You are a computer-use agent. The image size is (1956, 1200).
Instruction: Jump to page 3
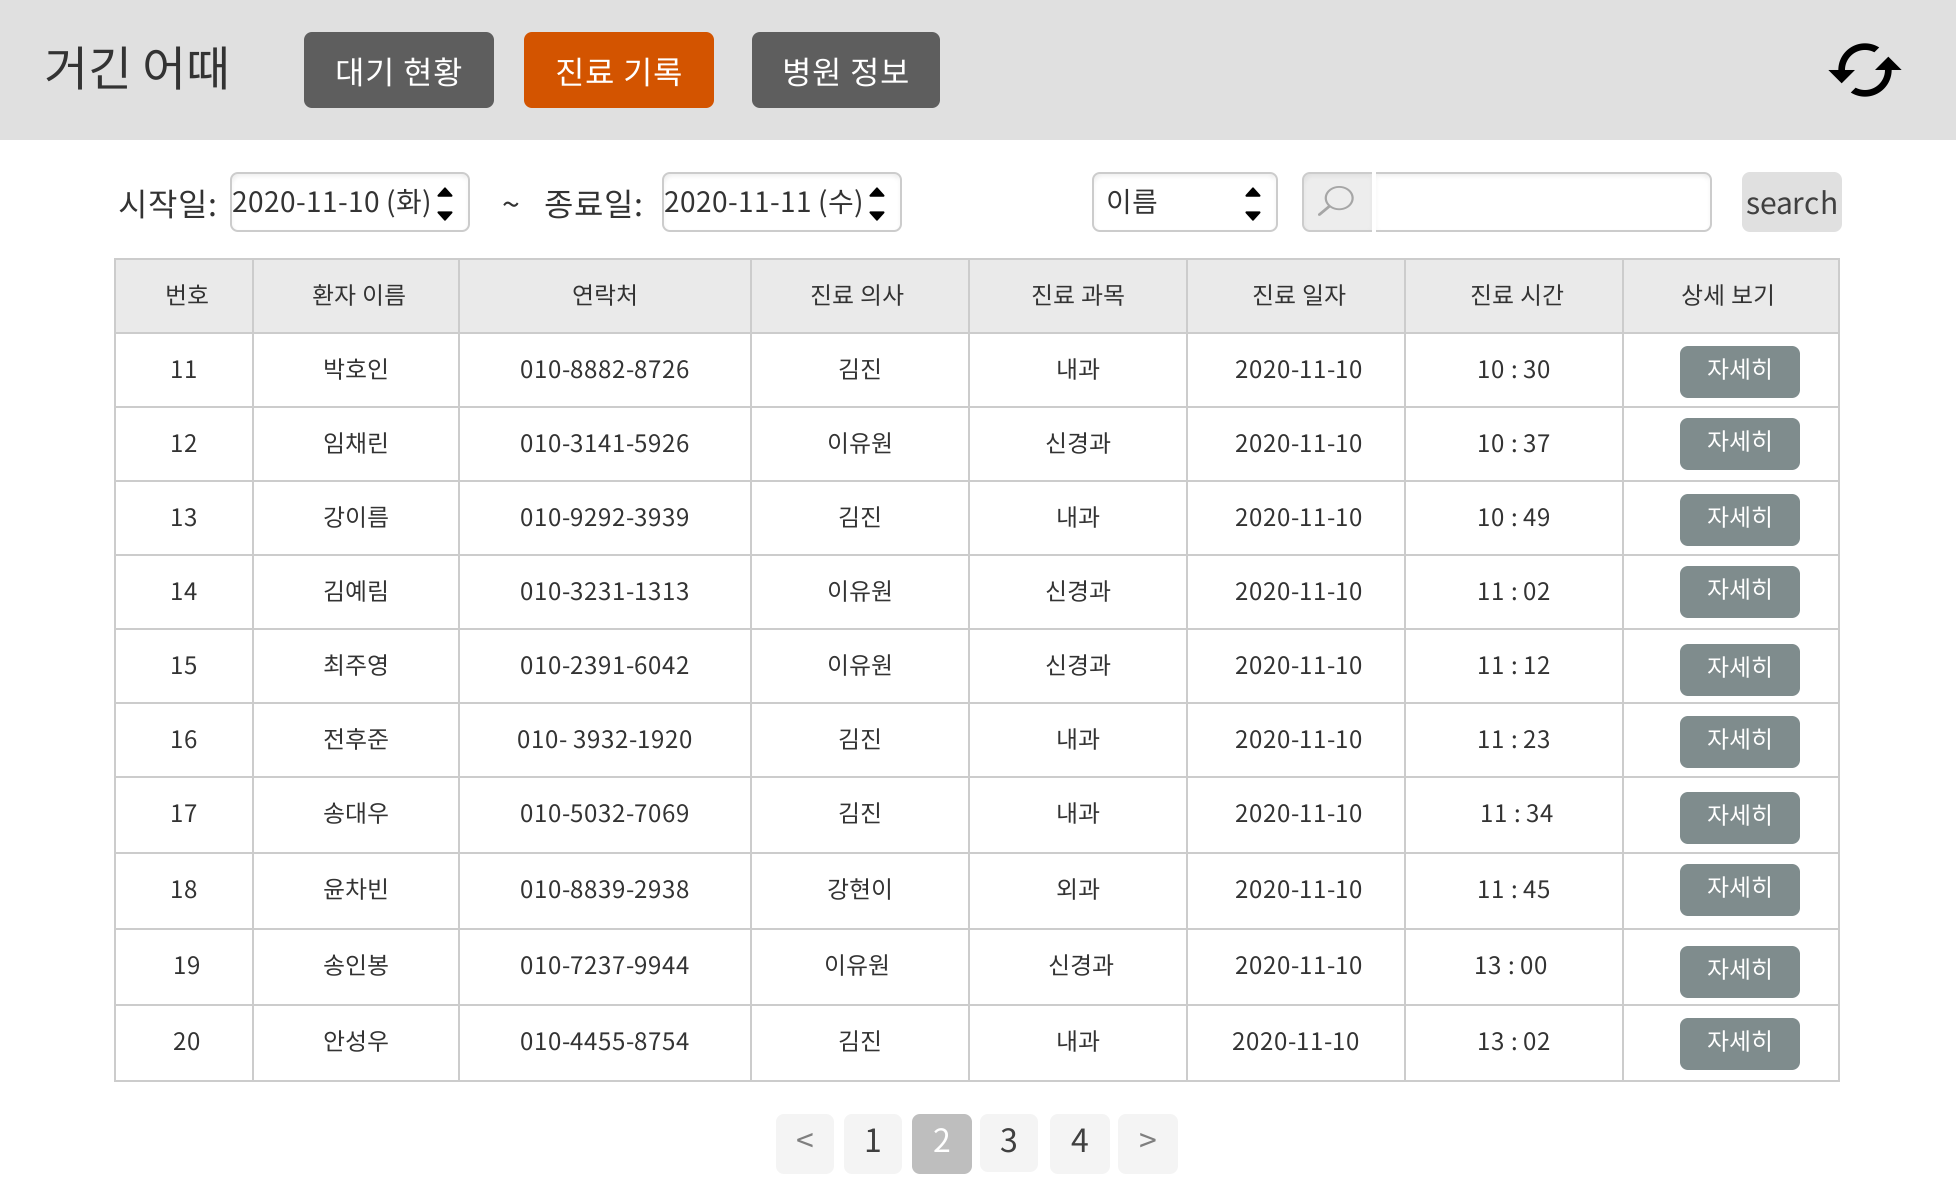coord(1008,1142)
